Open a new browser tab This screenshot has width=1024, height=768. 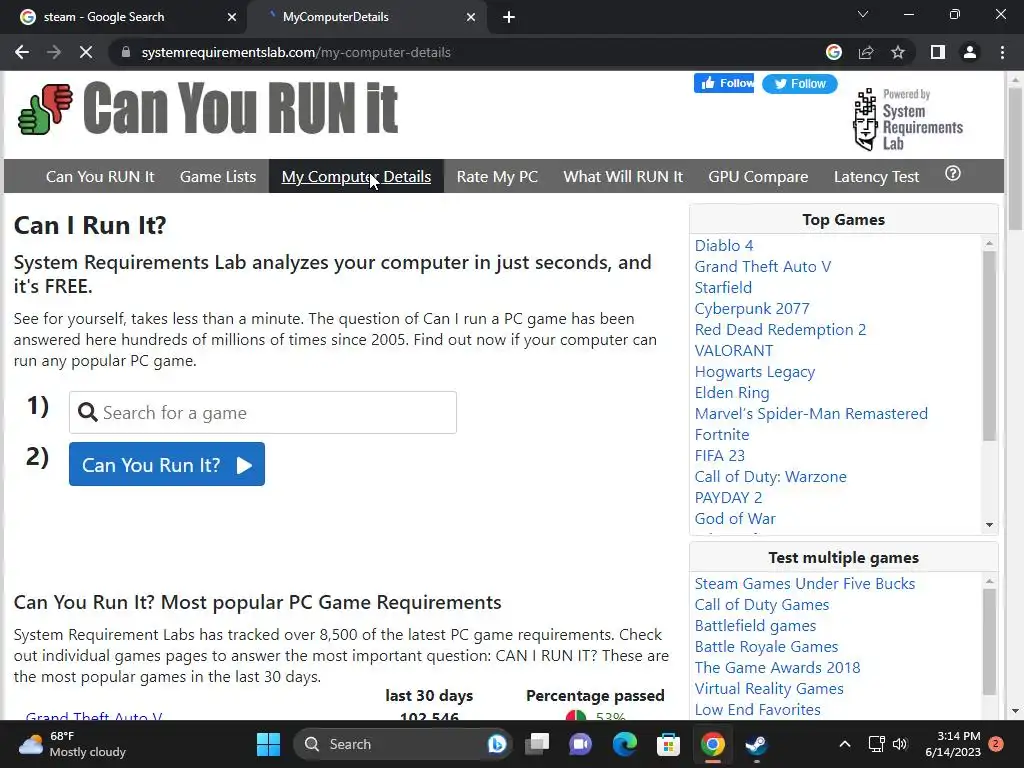point(509,17)
